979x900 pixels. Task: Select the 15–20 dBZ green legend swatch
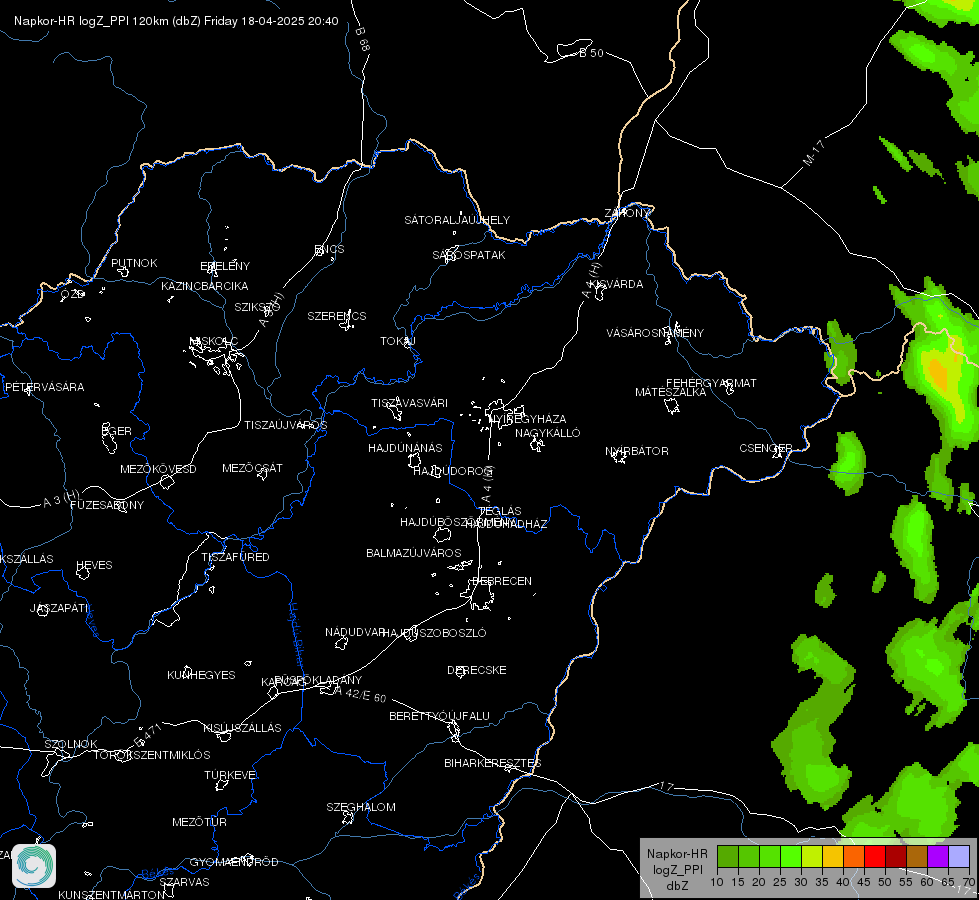749,857
